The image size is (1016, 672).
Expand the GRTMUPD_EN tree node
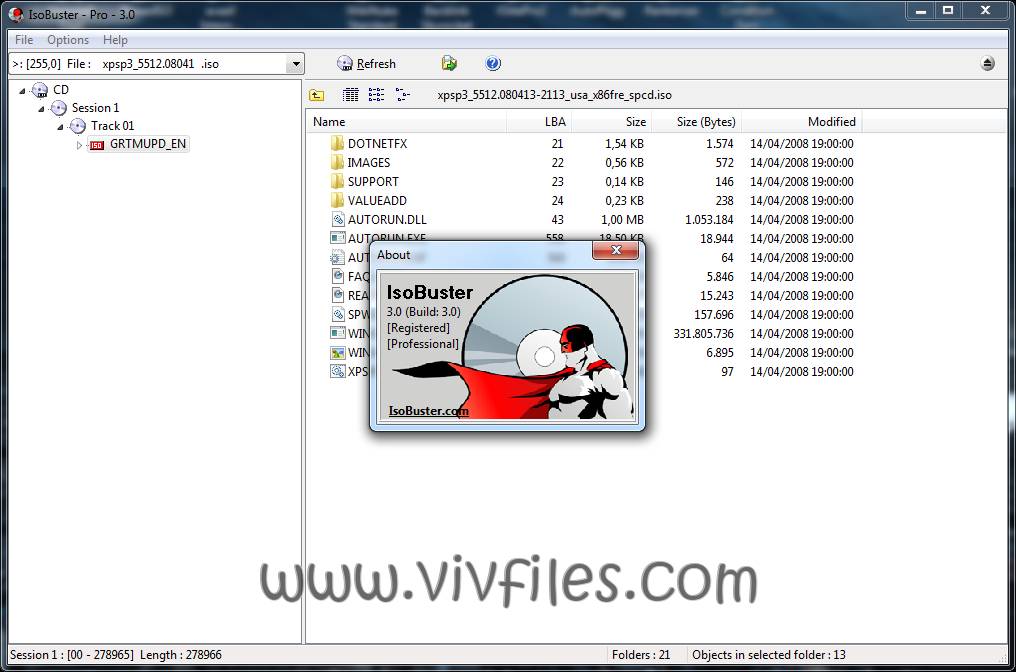pos(79,145)
